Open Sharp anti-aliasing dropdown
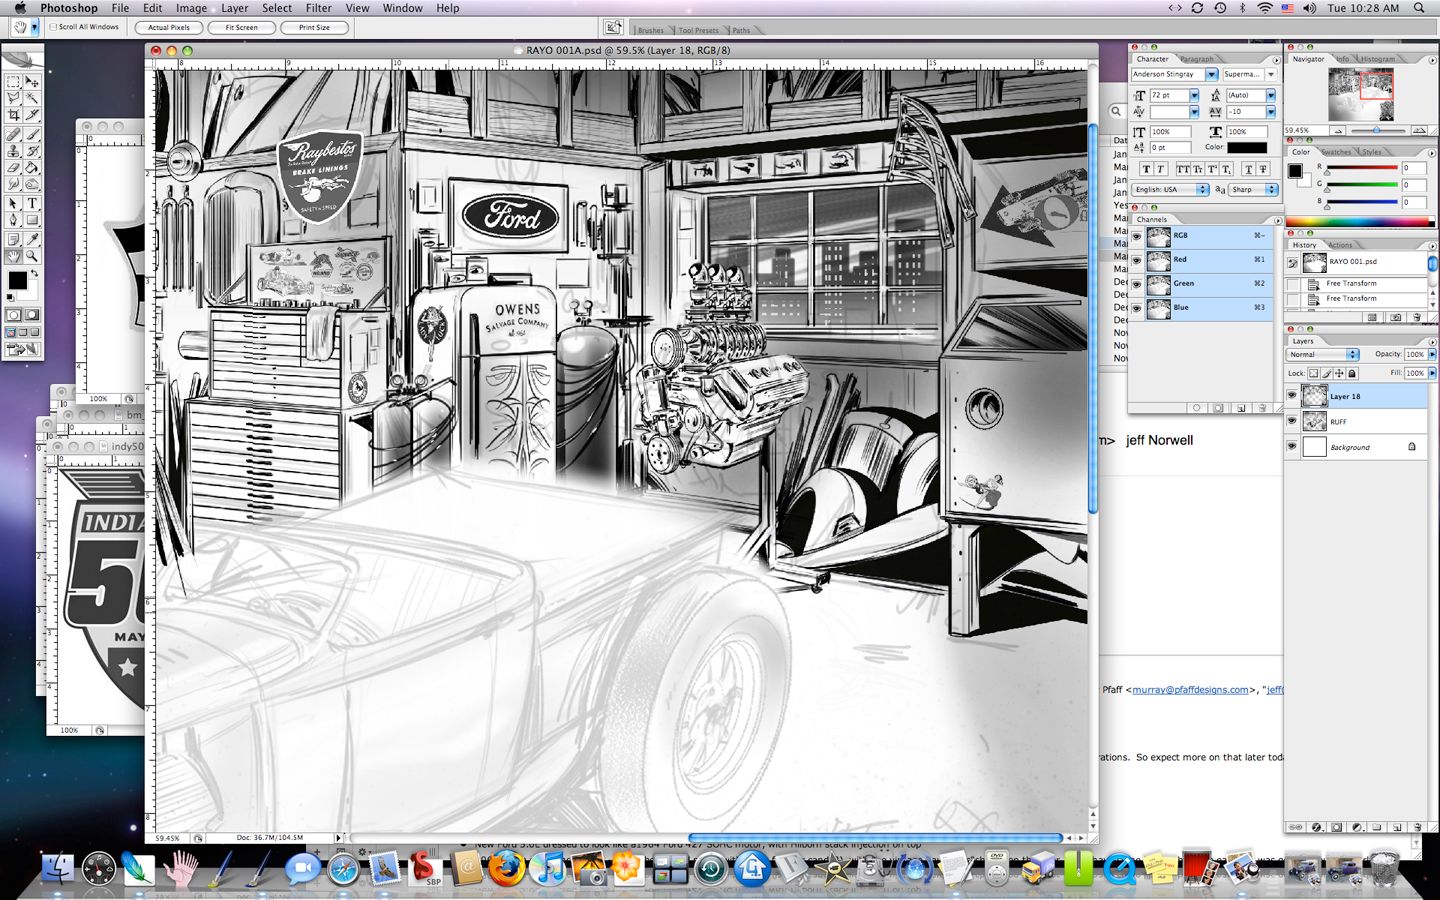 (x=1254, y=189)
